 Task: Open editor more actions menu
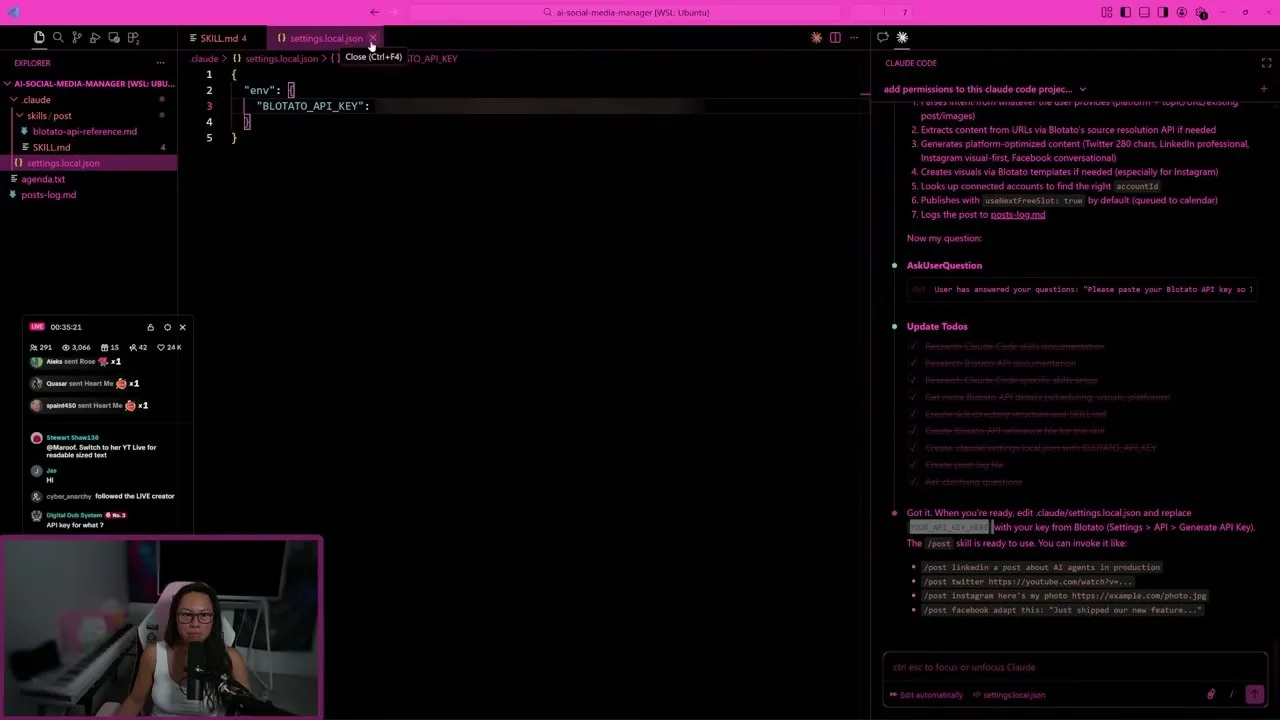coord(854,38)
